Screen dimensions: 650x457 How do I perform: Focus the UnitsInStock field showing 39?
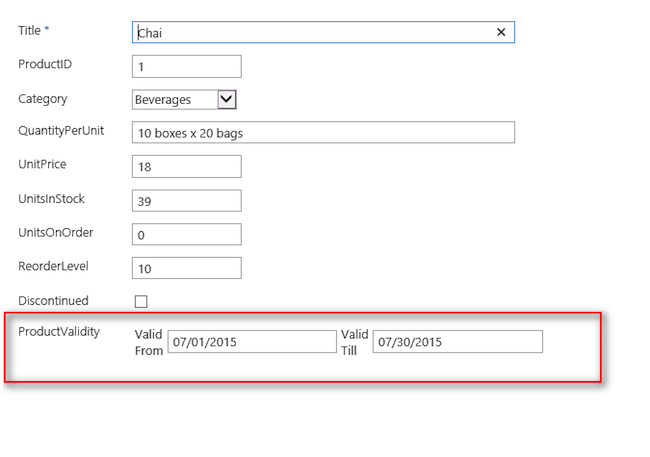187,200
